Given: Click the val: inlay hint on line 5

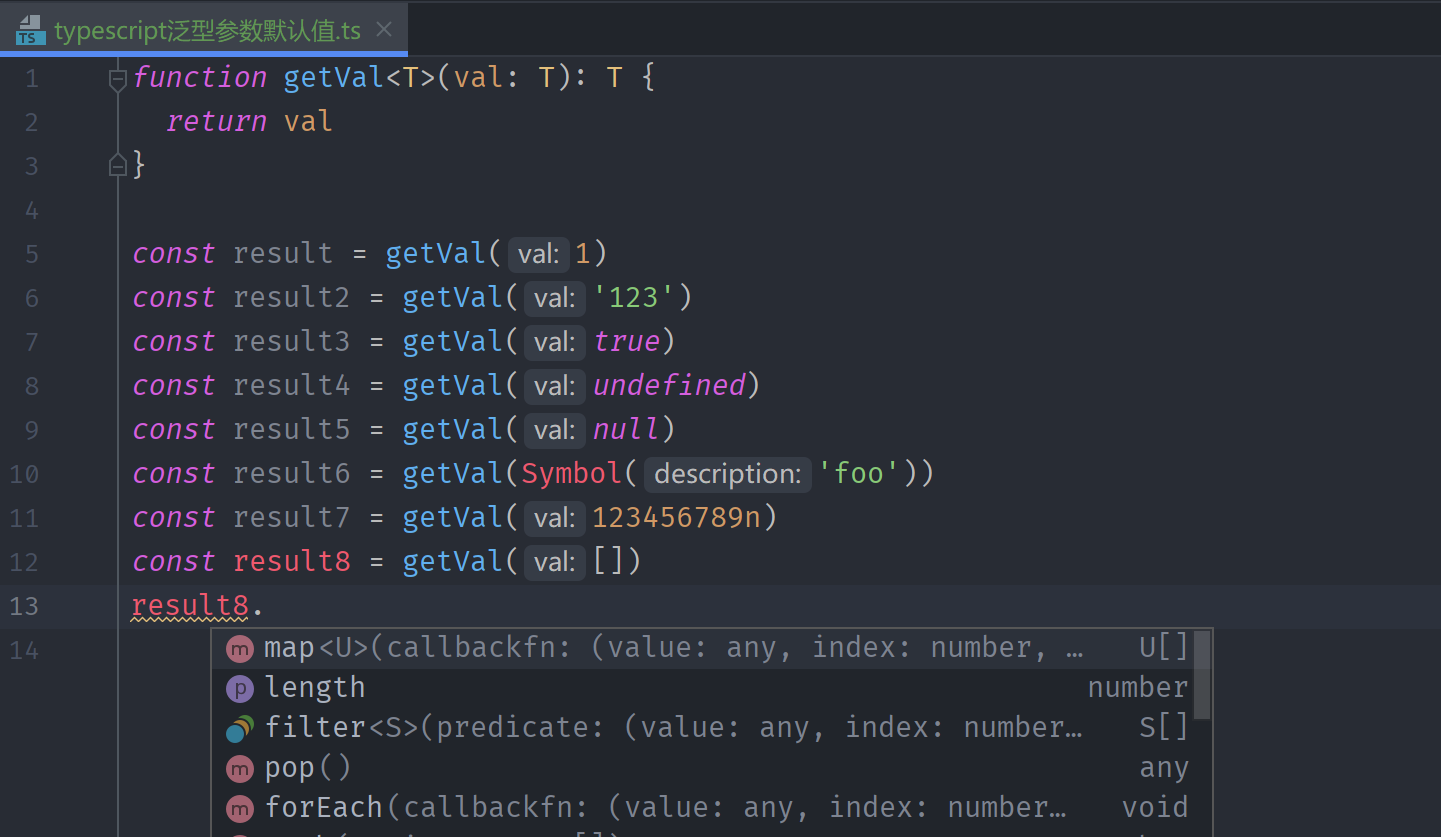Looking at the screenshot, I should [x=538, y=254].
